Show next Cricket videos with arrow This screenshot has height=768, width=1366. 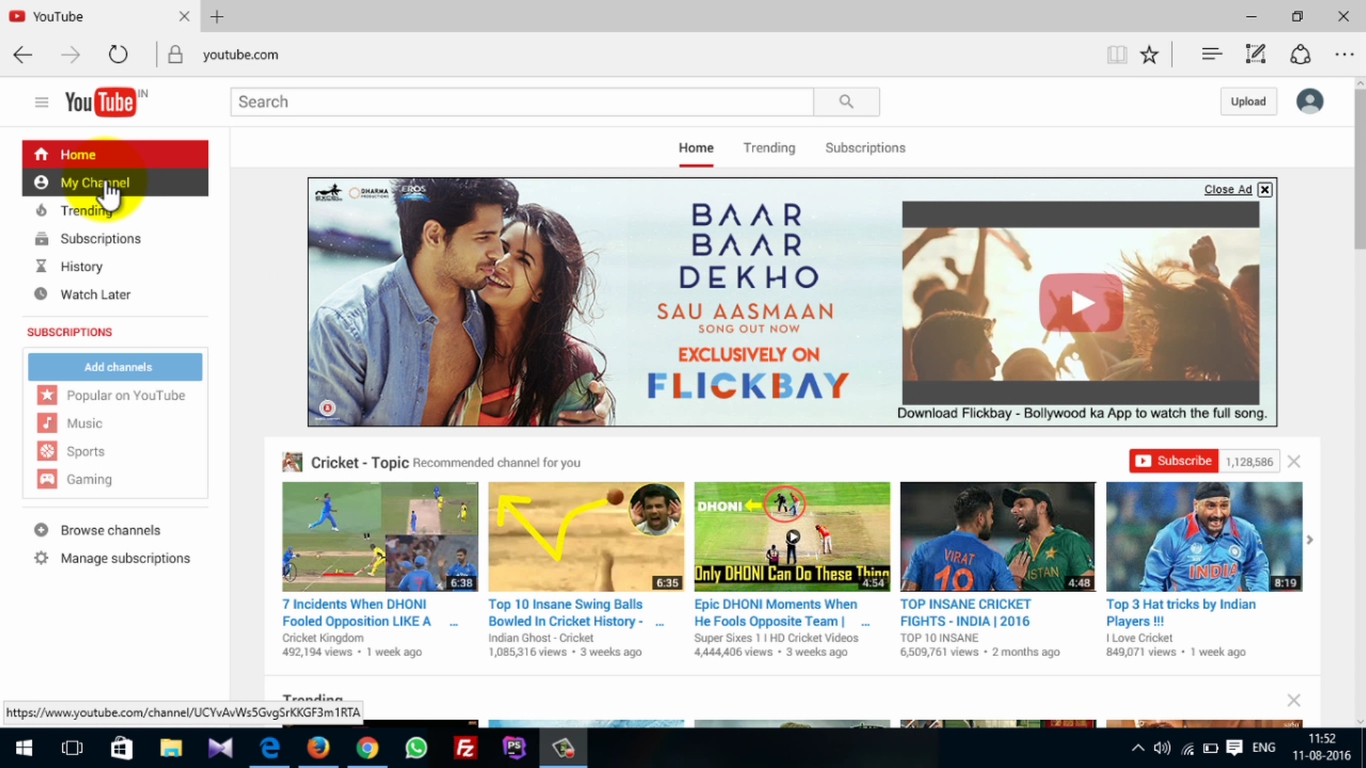[x=1310, y=540]
